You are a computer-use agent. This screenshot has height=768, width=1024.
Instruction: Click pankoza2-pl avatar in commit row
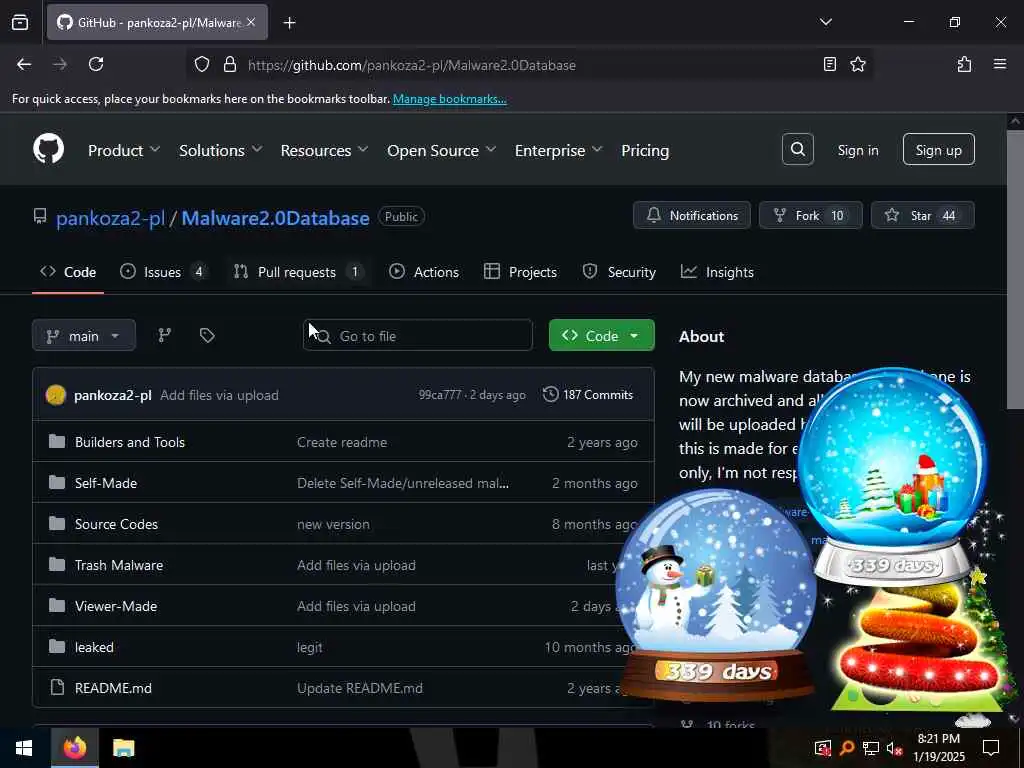pos(56,394)
